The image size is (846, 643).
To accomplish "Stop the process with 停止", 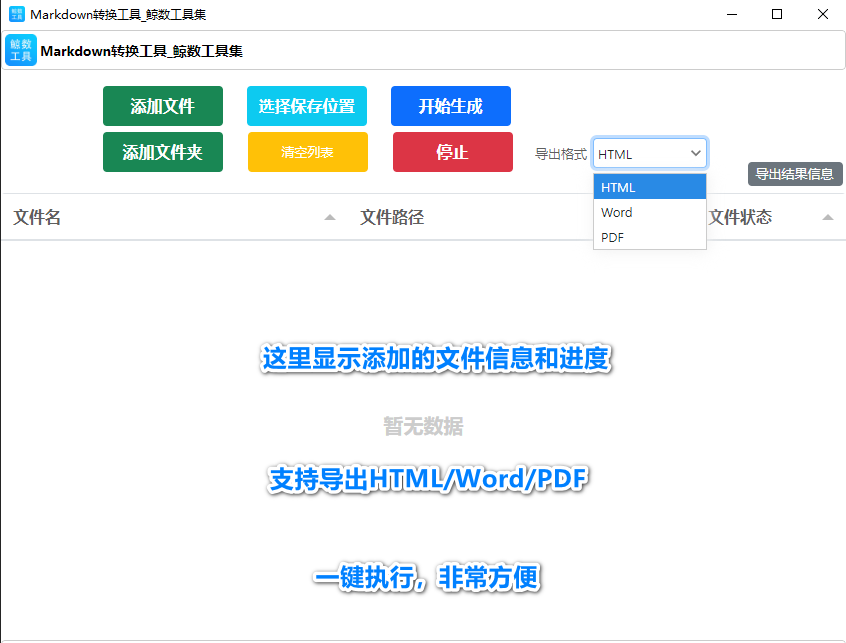I will coord(453,152).
